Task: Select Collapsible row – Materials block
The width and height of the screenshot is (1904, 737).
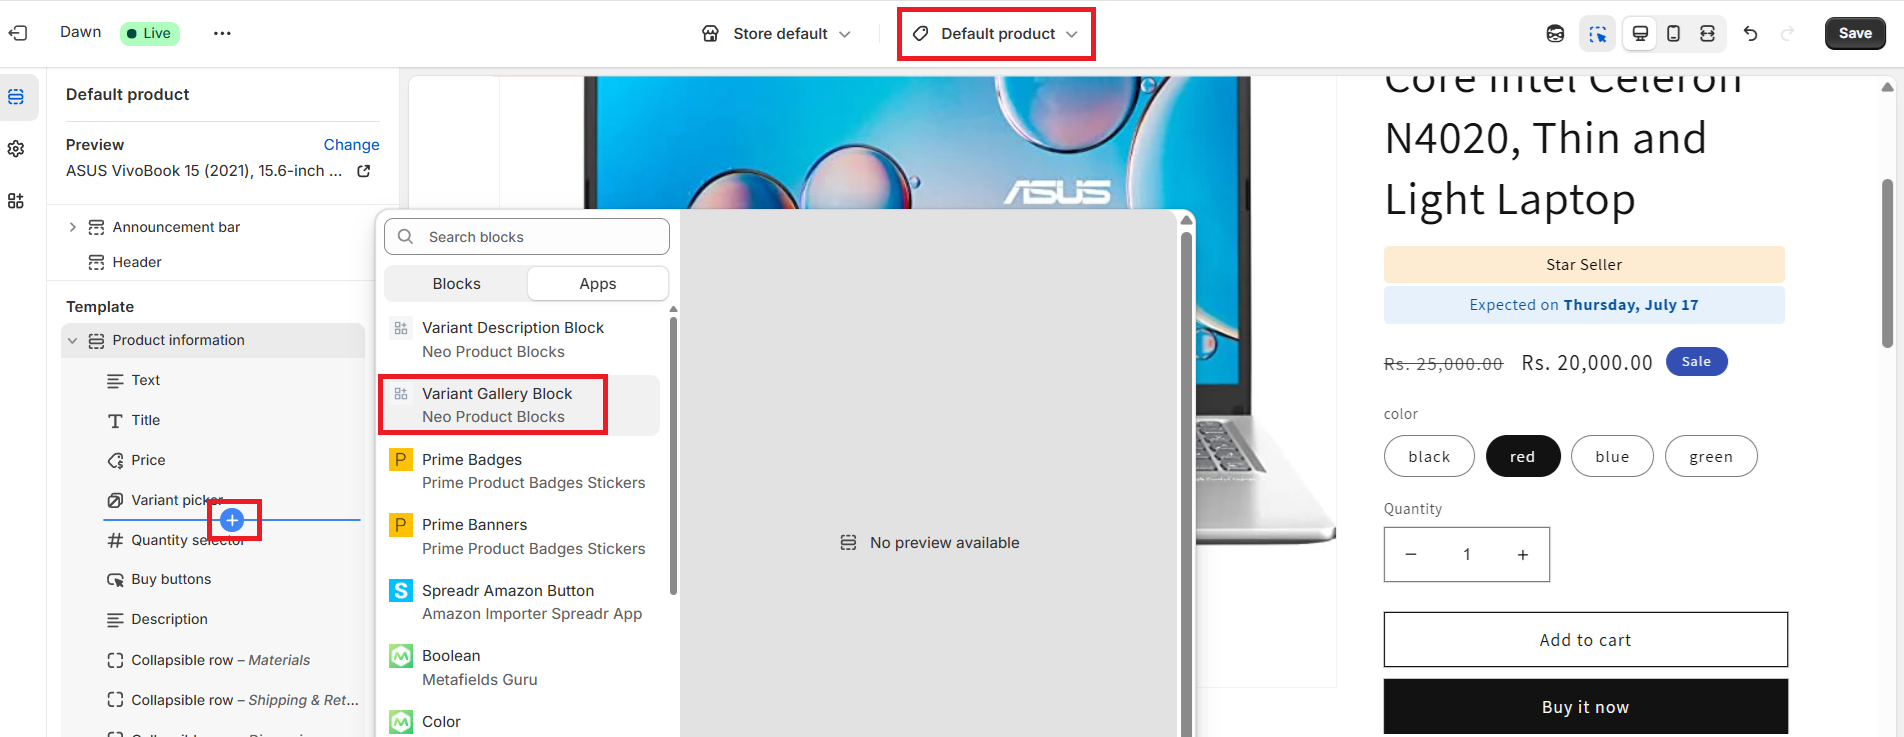Action: tap(222, 660)
